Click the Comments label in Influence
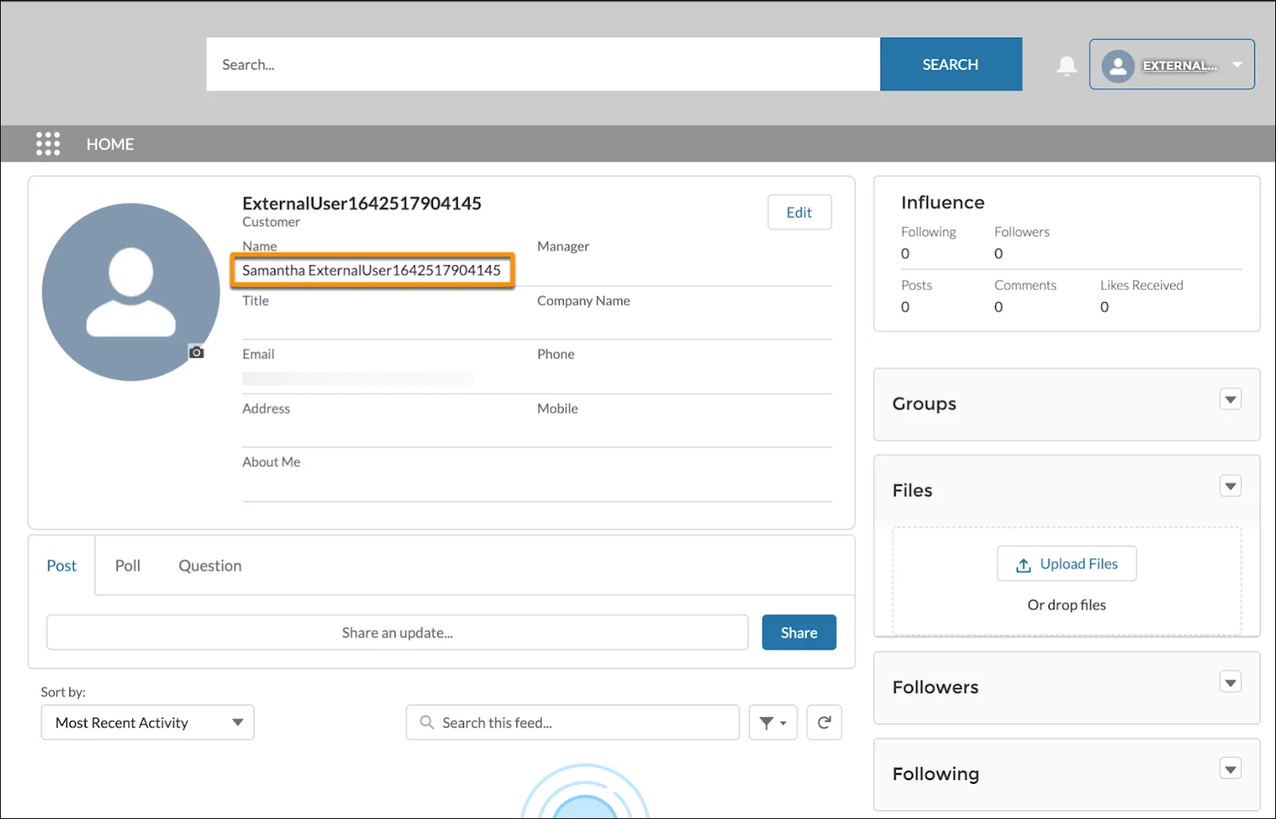Viewport: 1276px width, 819px height. (1025, 285)
